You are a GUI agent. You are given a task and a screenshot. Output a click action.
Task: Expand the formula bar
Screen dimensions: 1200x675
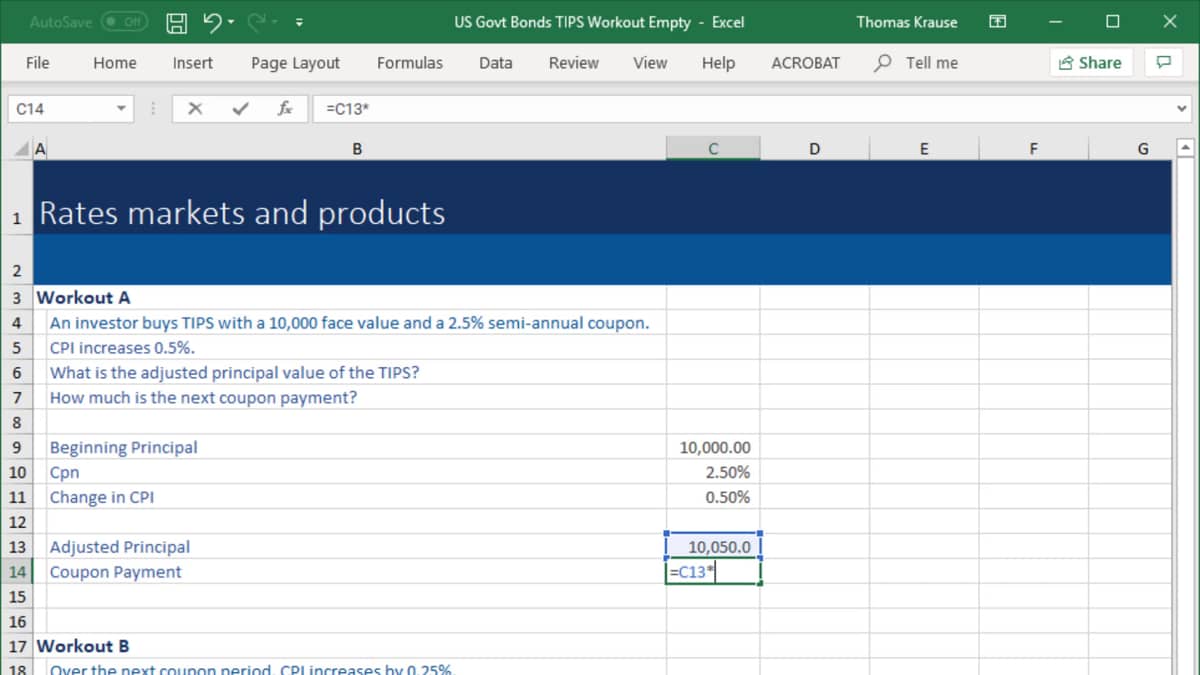tap(1182, 109)
